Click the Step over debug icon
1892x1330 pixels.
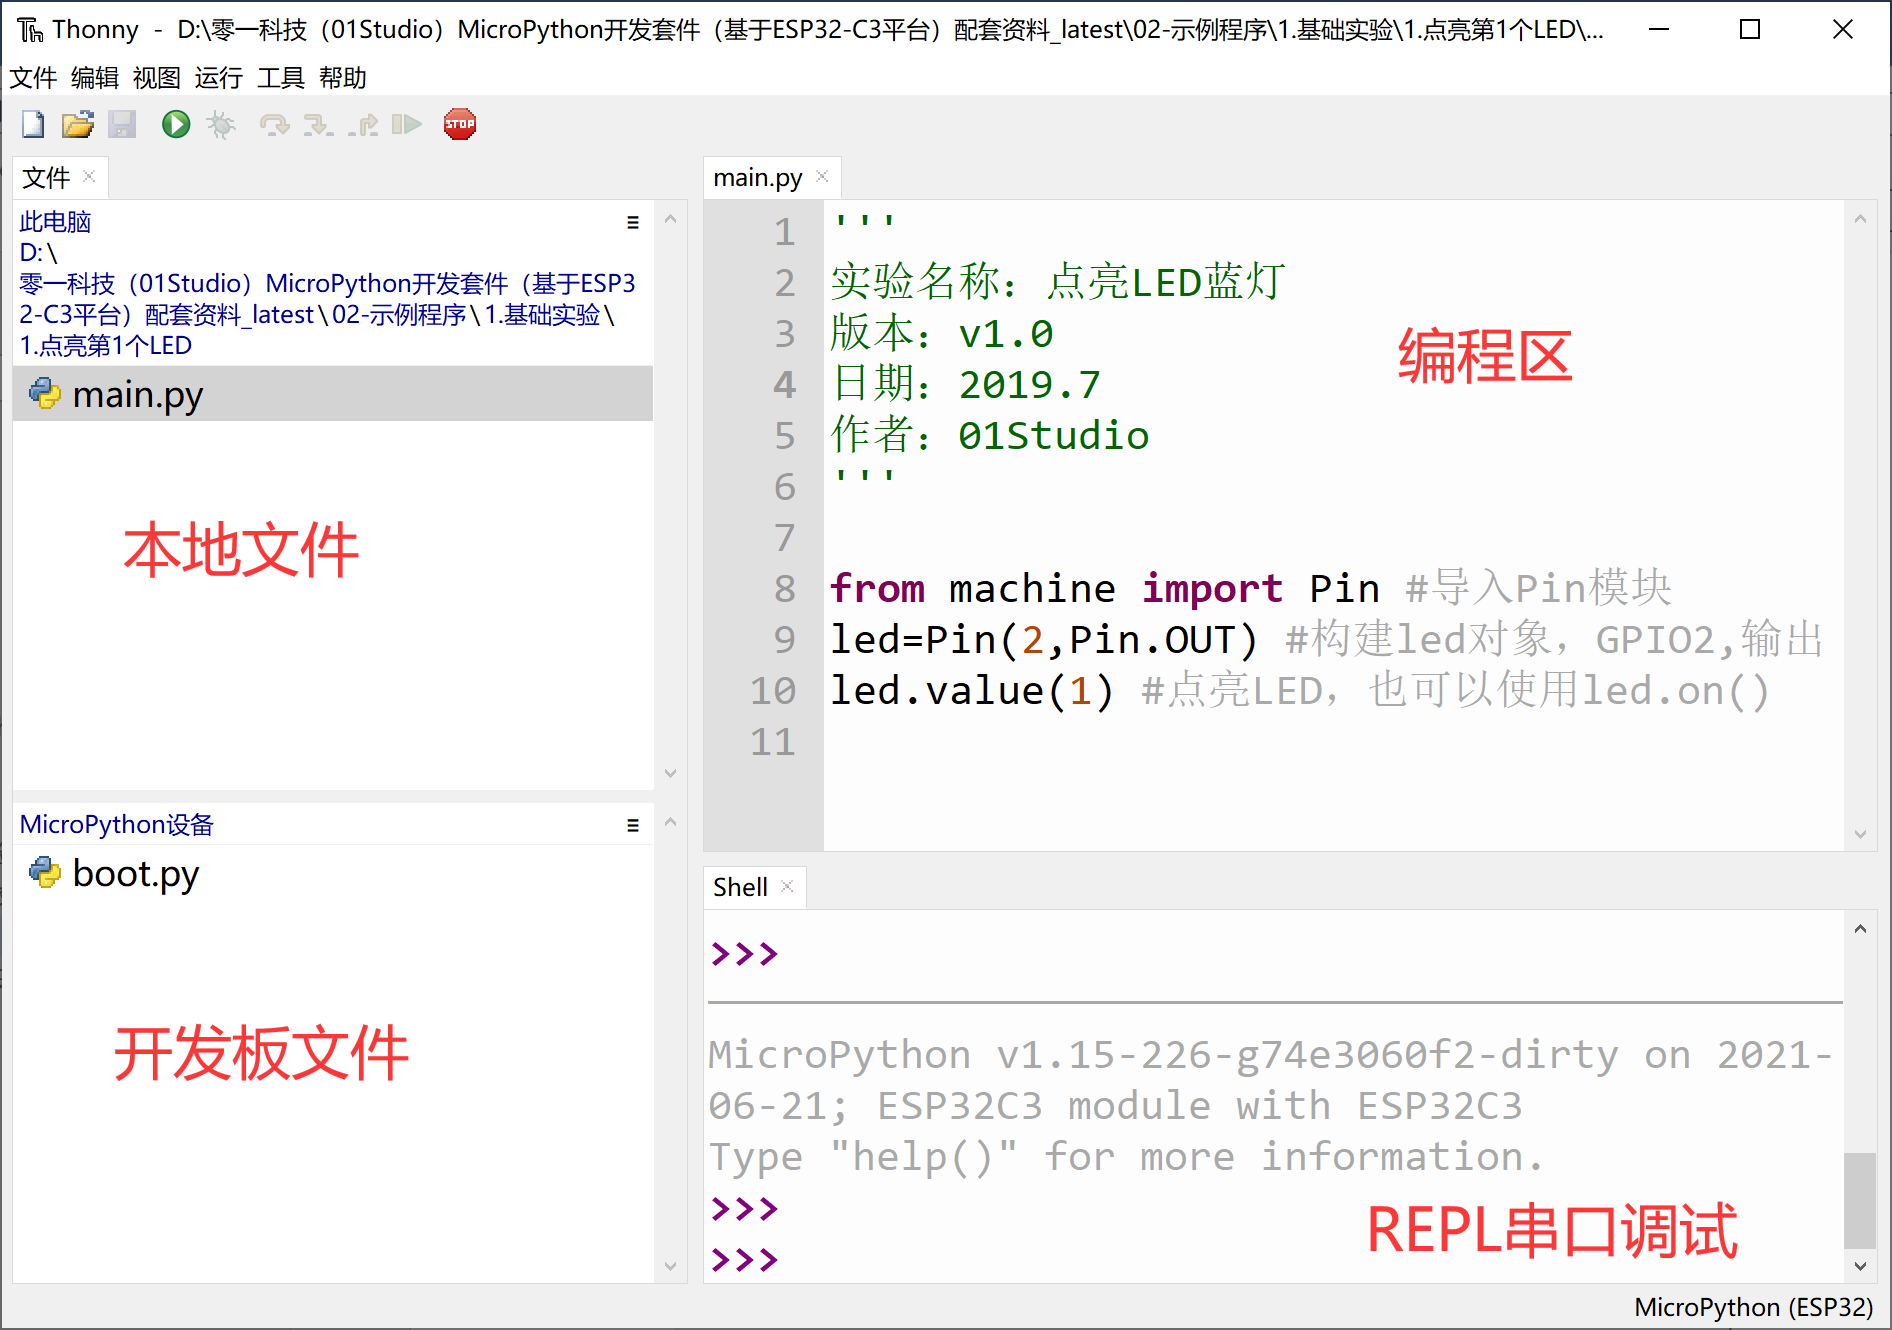tap(273, 124)
